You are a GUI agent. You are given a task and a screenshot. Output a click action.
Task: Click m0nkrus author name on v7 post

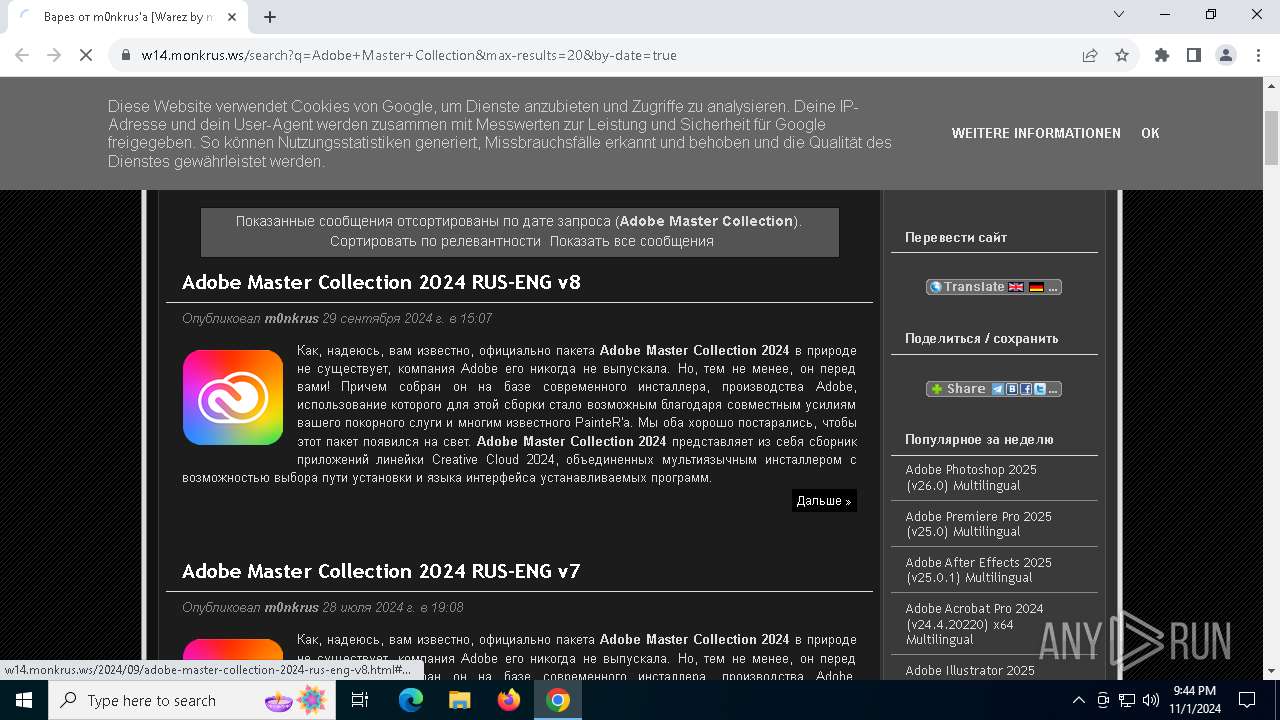[291, 607]
